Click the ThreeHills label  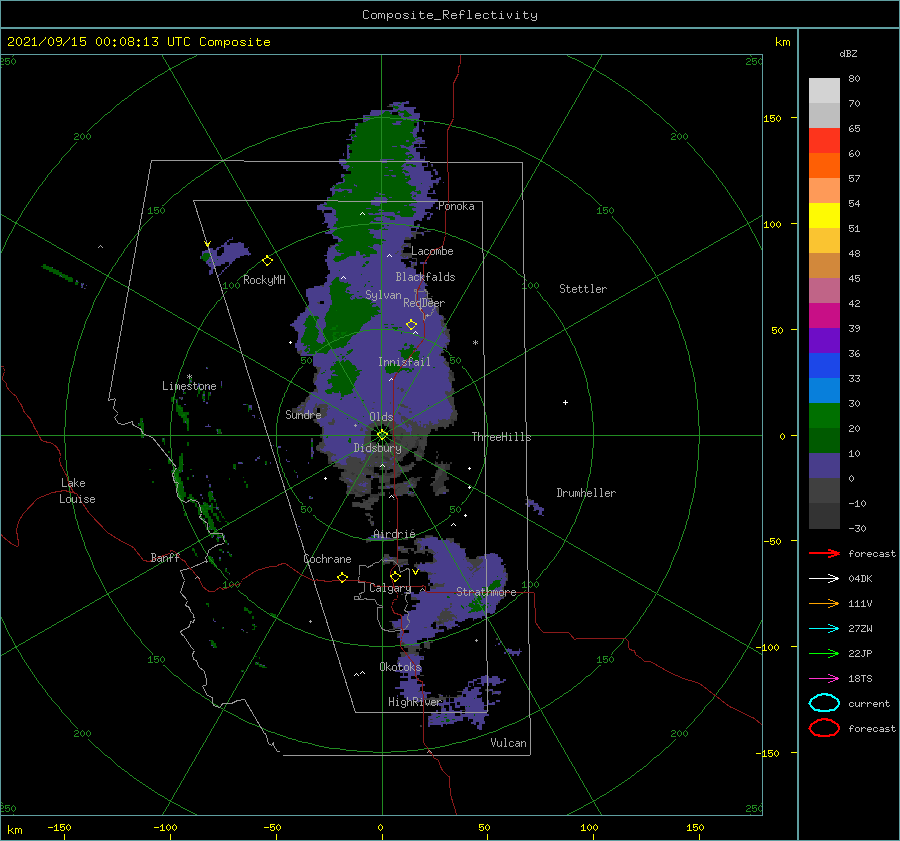click(501, 437)
